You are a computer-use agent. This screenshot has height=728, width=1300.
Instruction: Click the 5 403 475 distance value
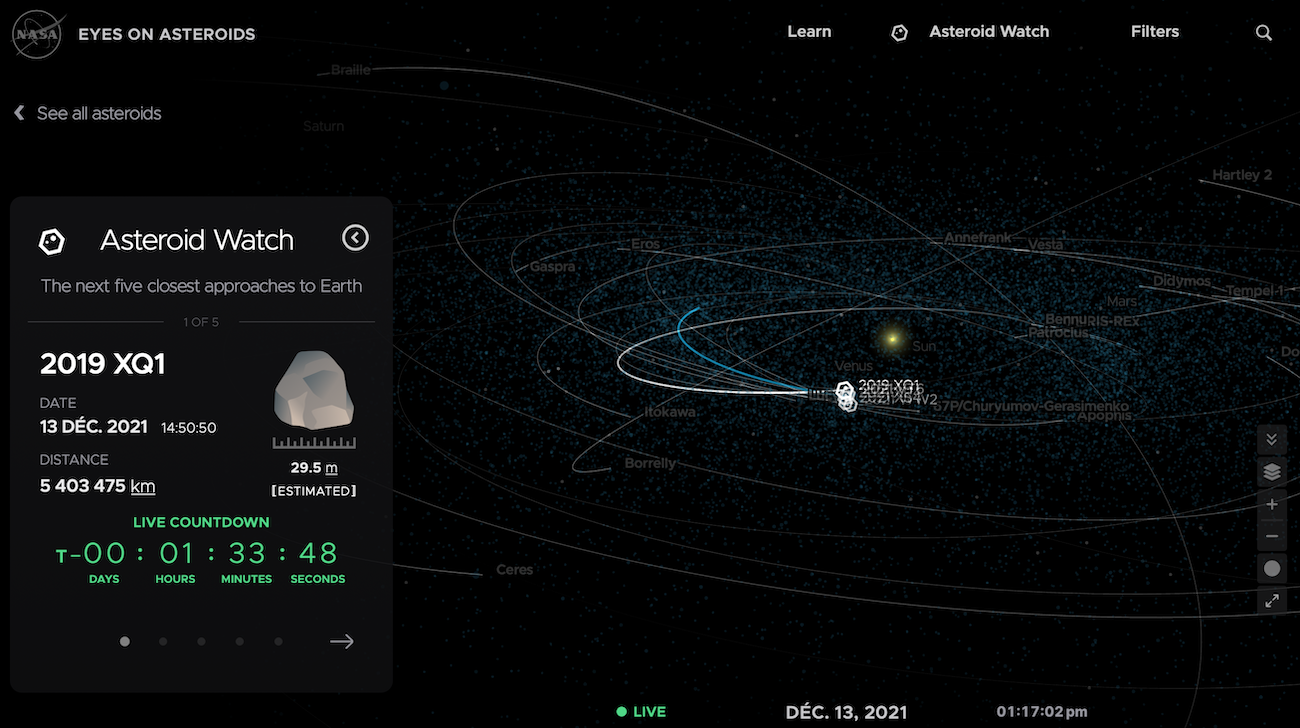coord(83,486)
